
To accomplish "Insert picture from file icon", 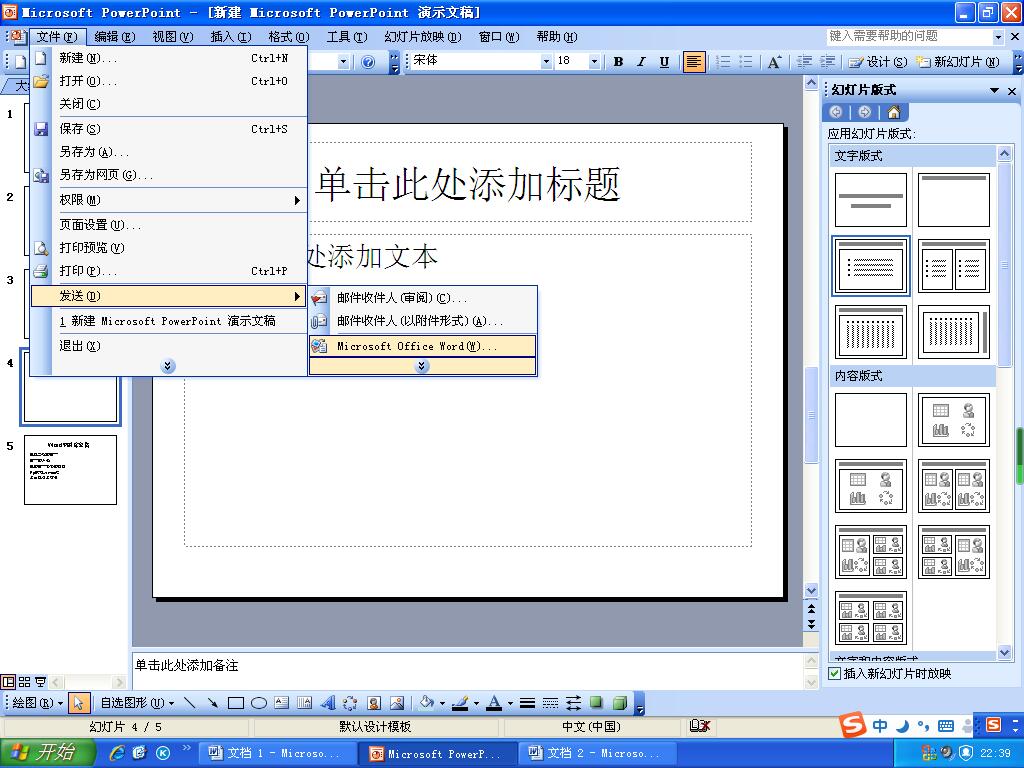I will (x=397, y=703).
